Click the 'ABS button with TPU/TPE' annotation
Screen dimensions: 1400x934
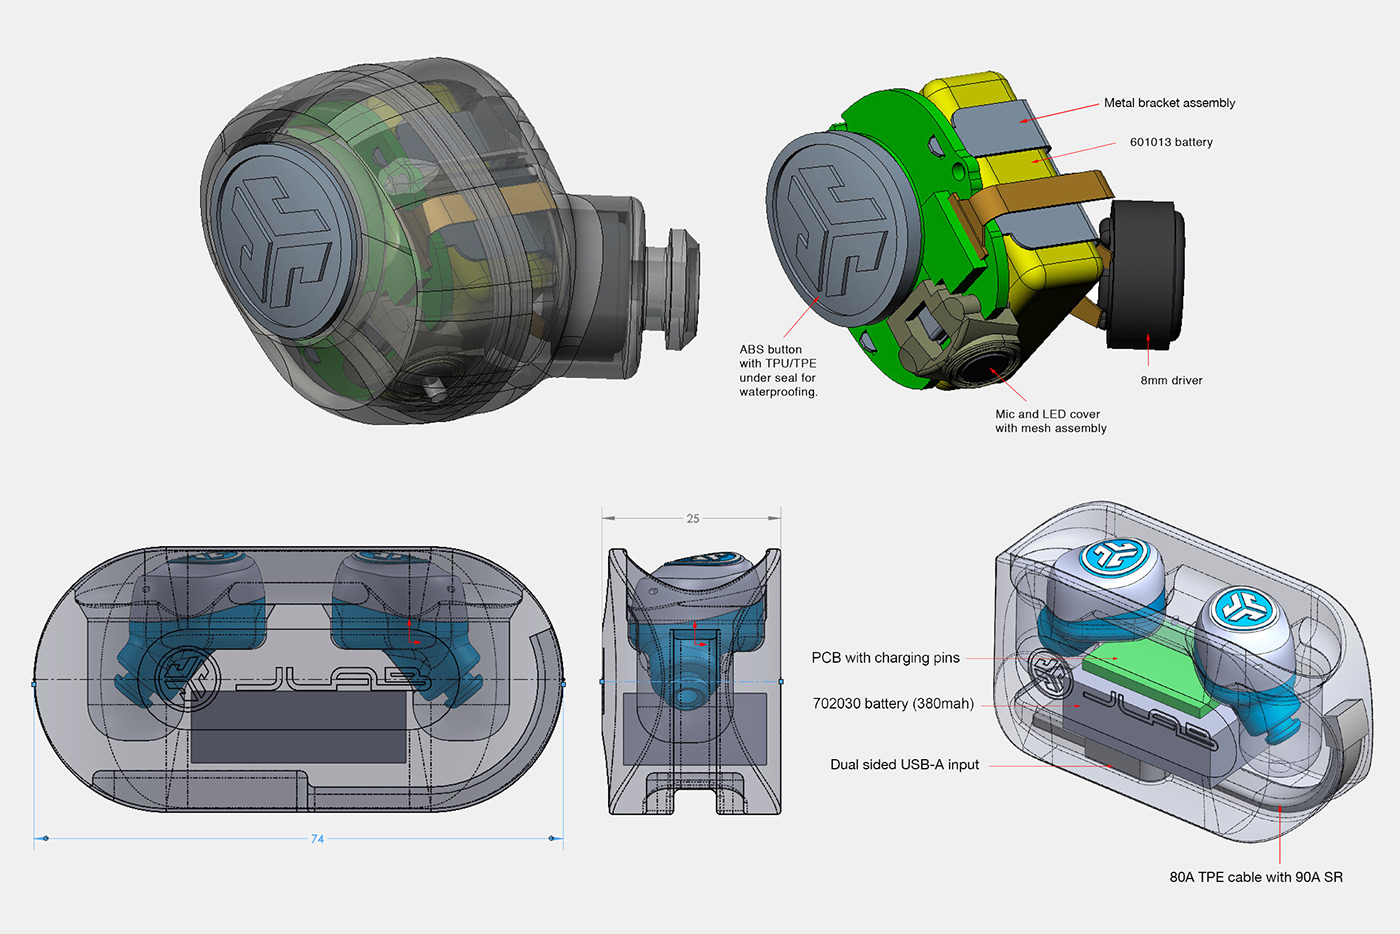pos(778,371)
